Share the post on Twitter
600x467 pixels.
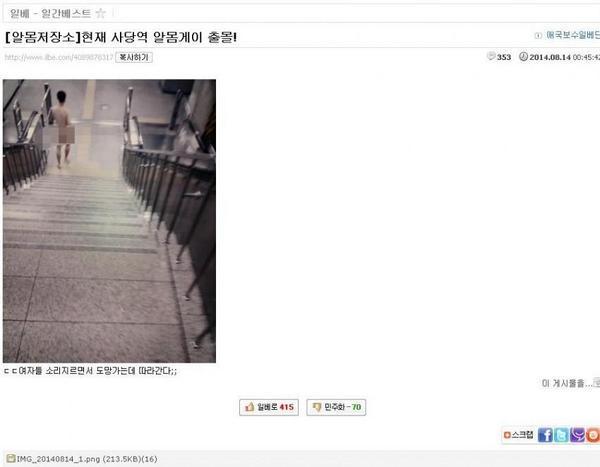561,435
